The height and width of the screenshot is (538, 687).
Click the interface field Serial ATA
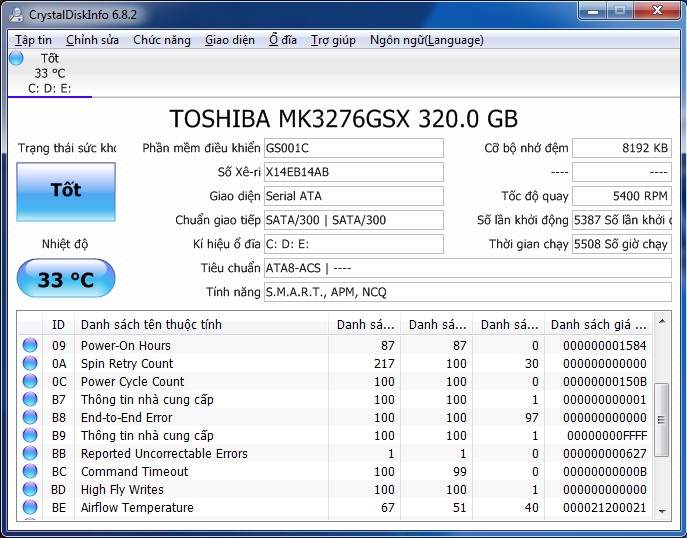[x=354, y=196]
